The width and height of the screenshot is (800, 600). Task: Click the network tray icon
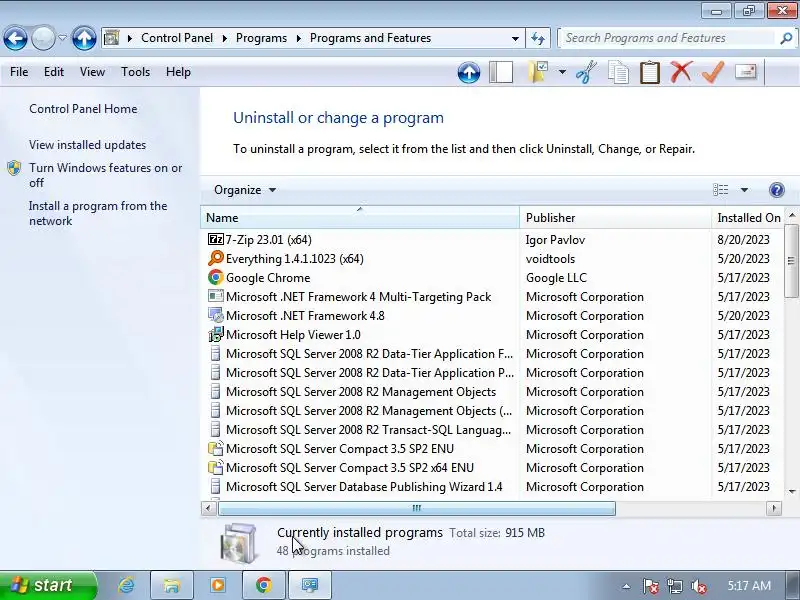[x=674, y=586]
